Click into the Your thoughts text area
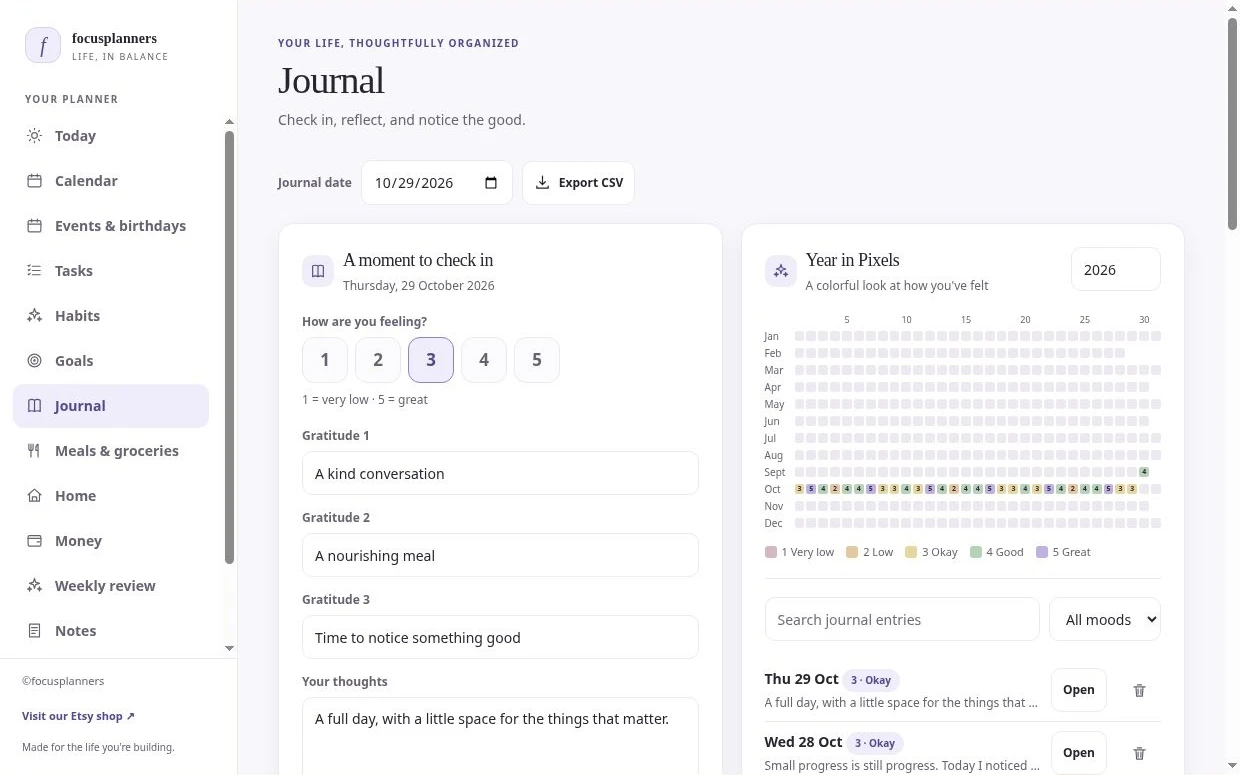The width and height of the screenshot is (1240, 775). (x=500, y=736)
